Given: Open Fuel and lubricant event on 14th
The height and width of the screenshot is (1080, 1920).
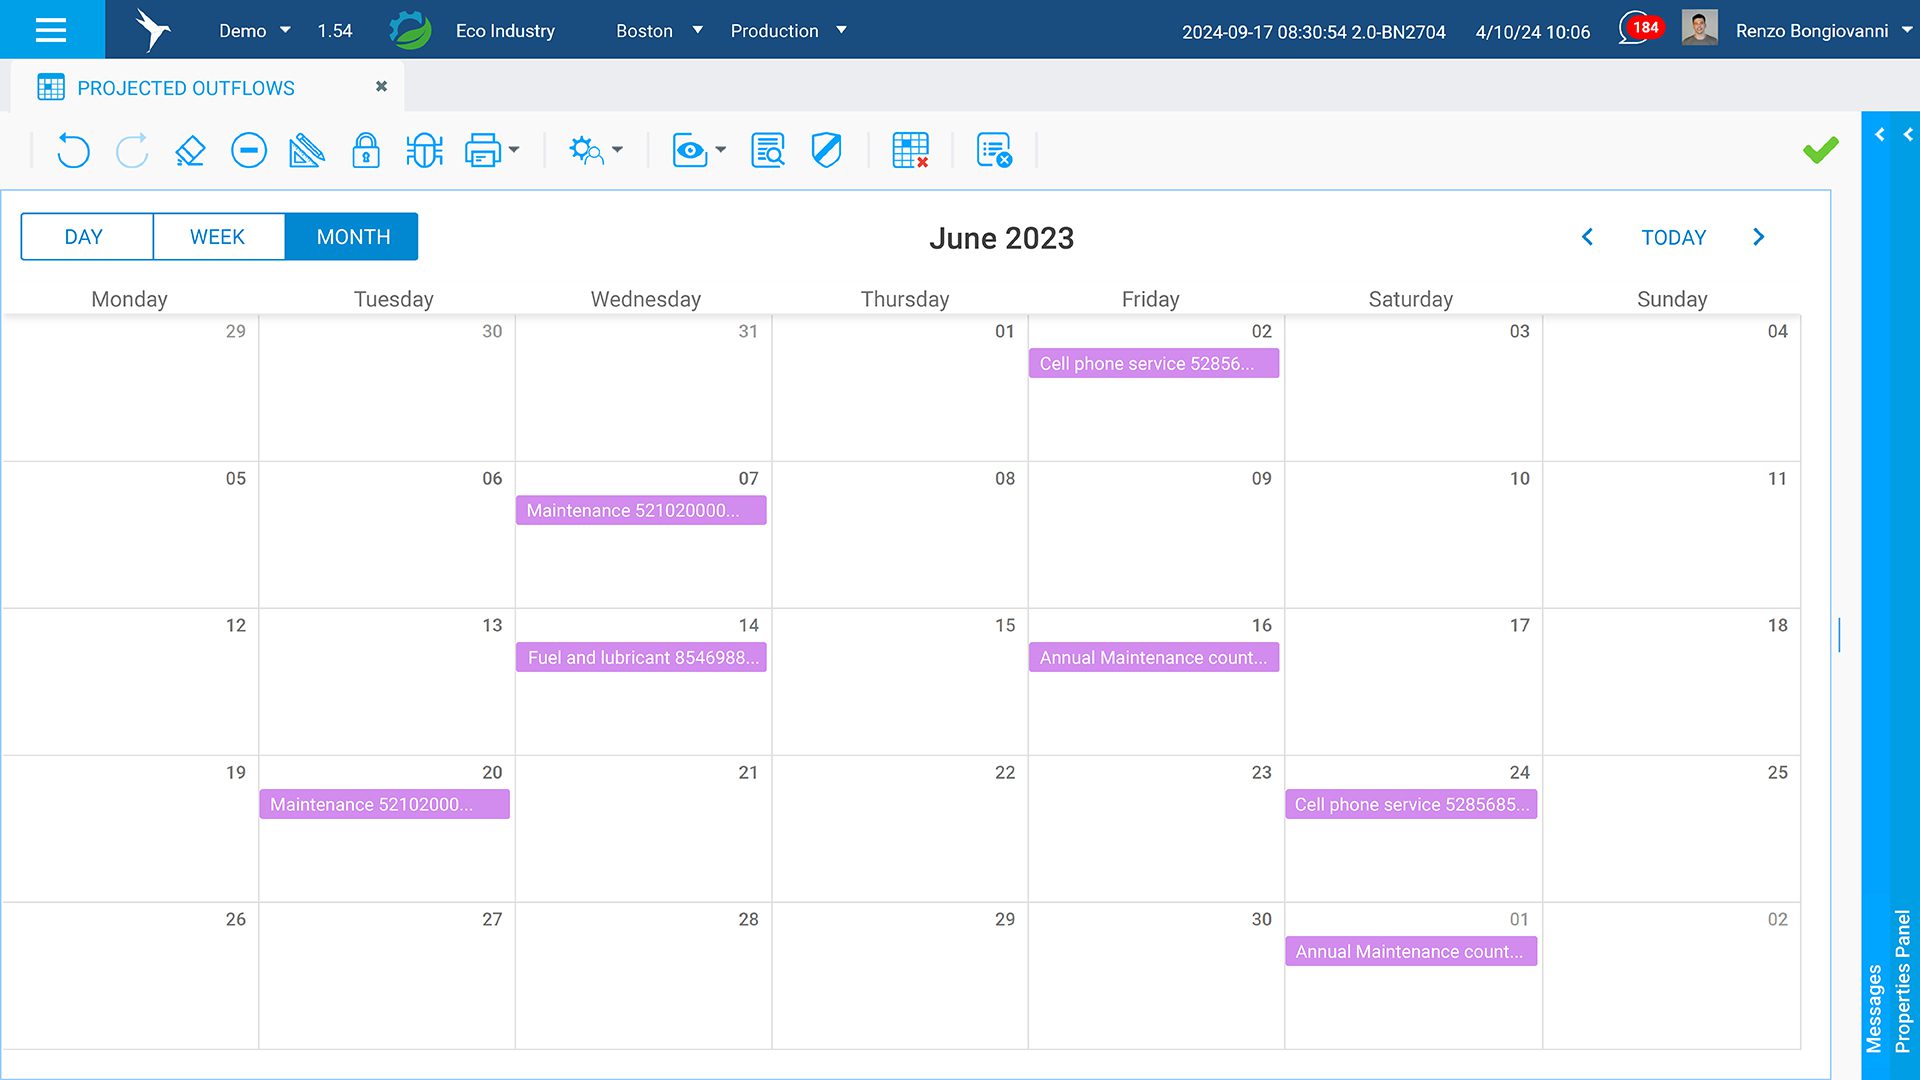Looking at the screenshot, I should point(642,658).
